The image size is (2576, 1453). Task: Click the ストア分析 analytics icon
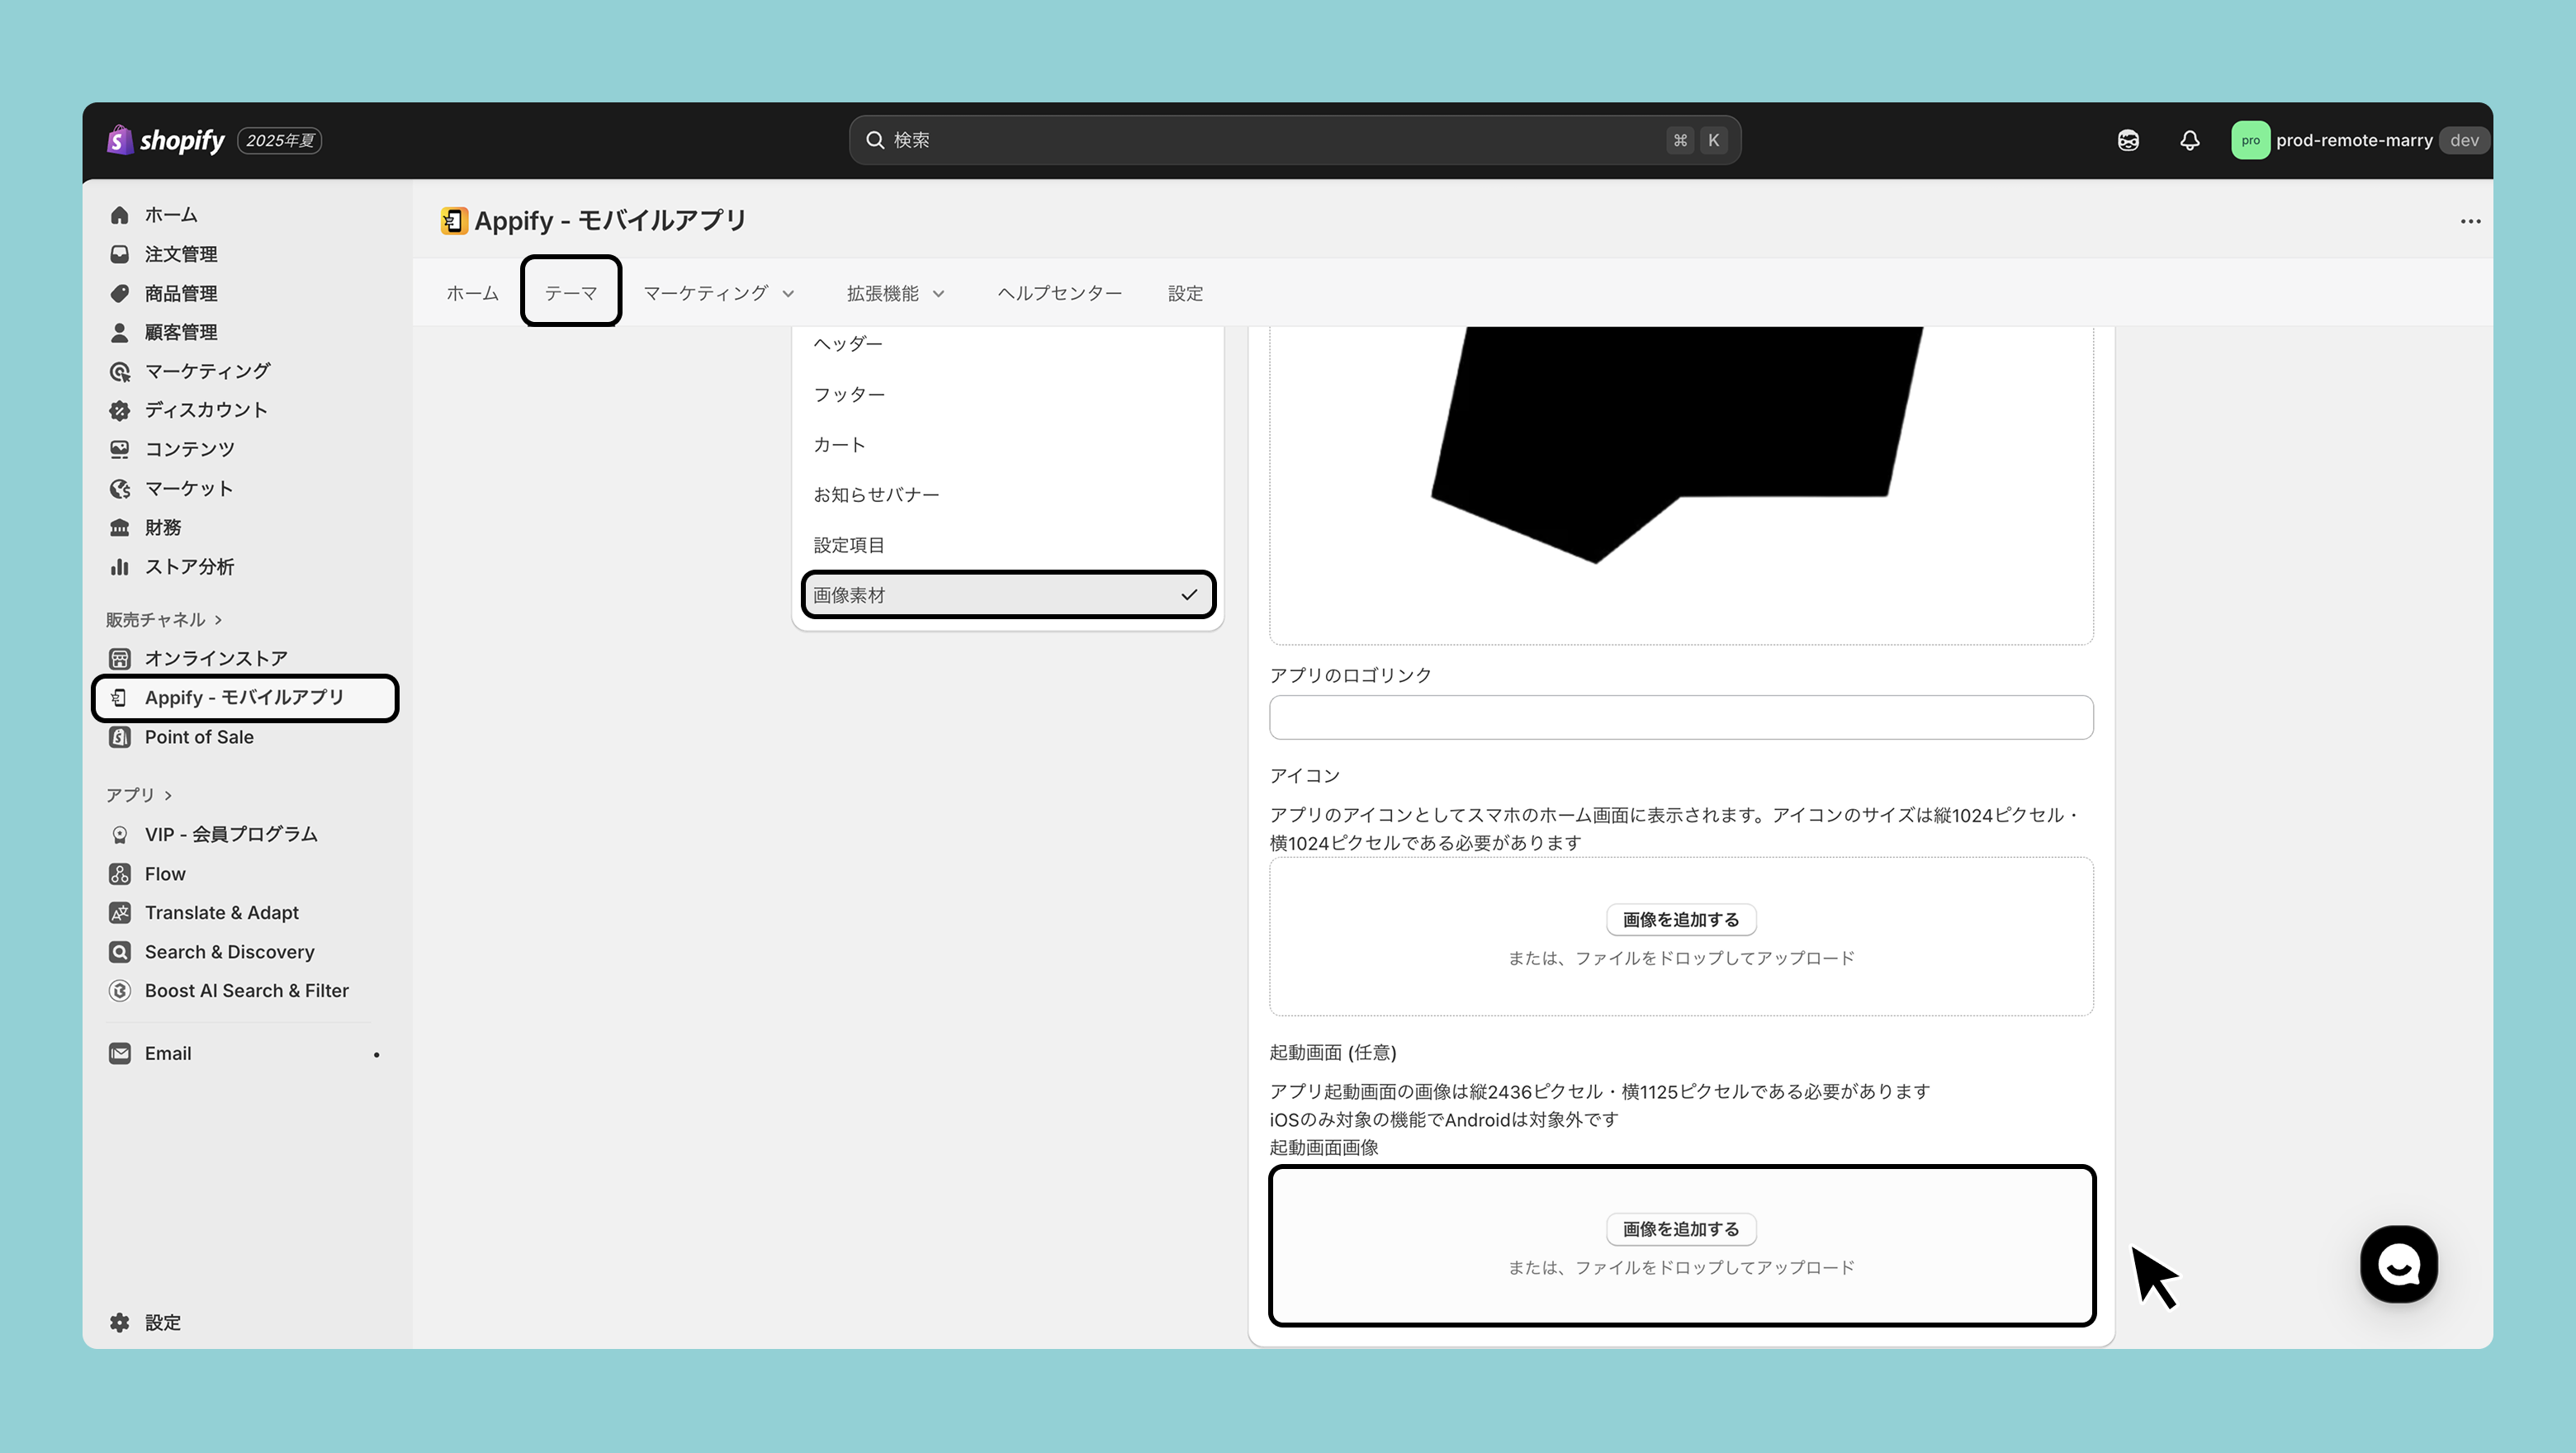[120, 567]
